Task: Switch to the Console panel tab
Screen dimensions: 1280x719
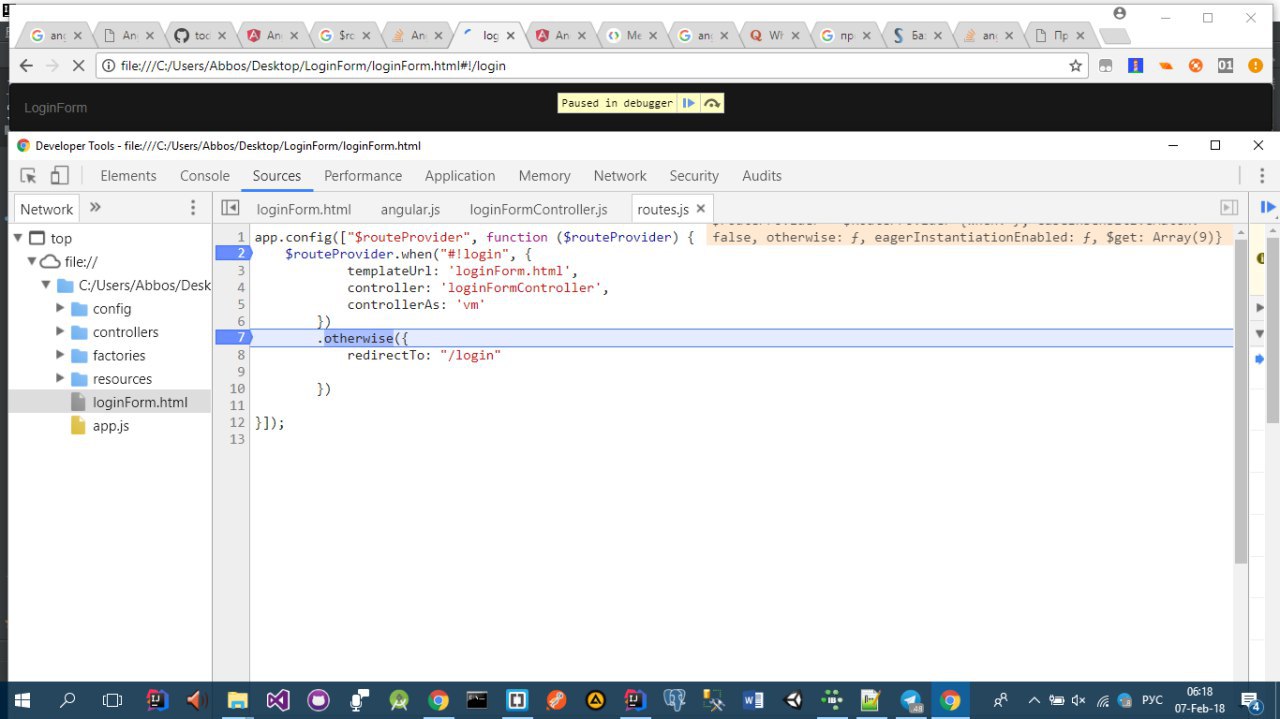Action: 204,176
